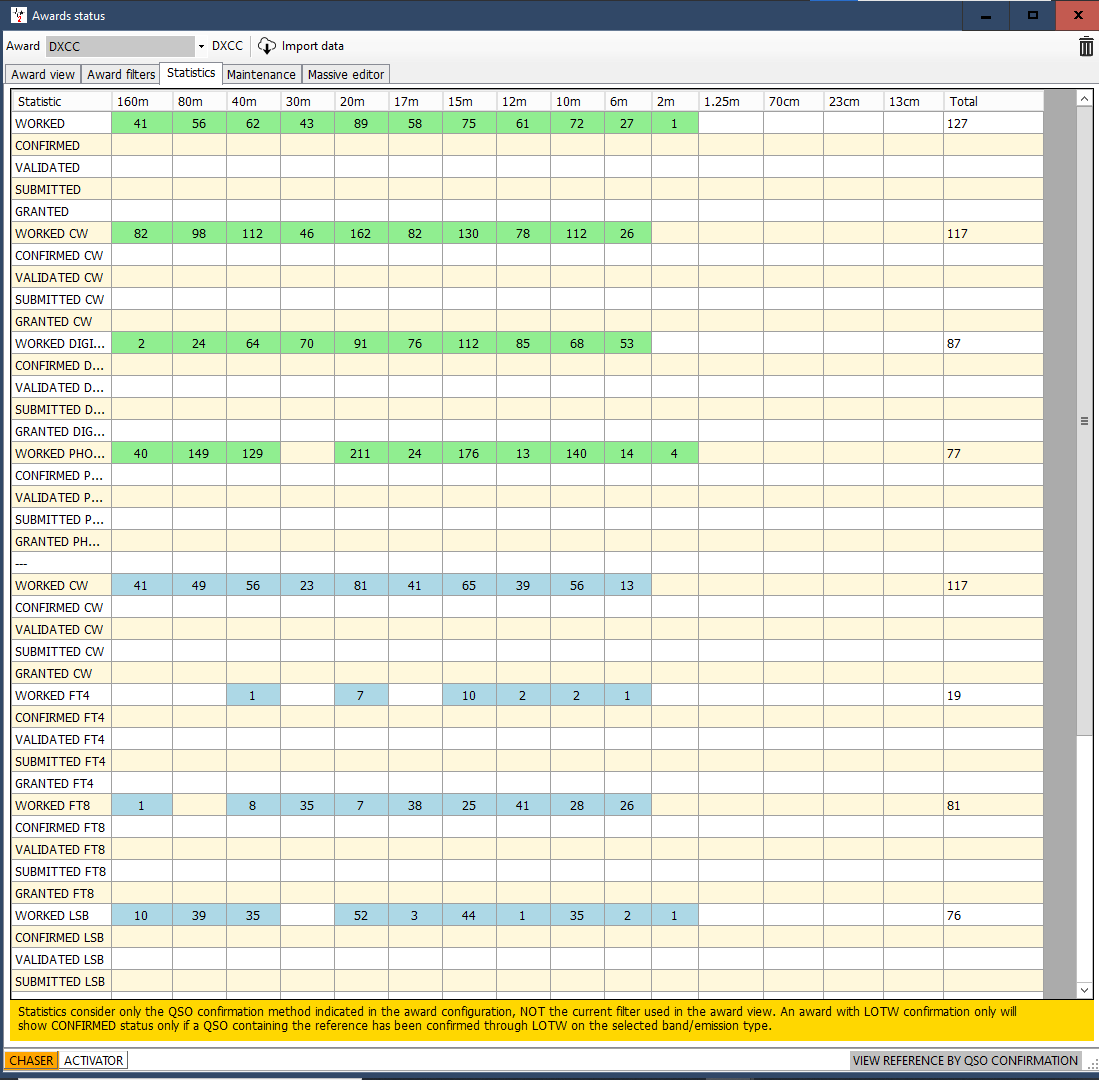1099x1080 pixels.
Task: Close the Awards status window
Action: tap(1078, 15)
